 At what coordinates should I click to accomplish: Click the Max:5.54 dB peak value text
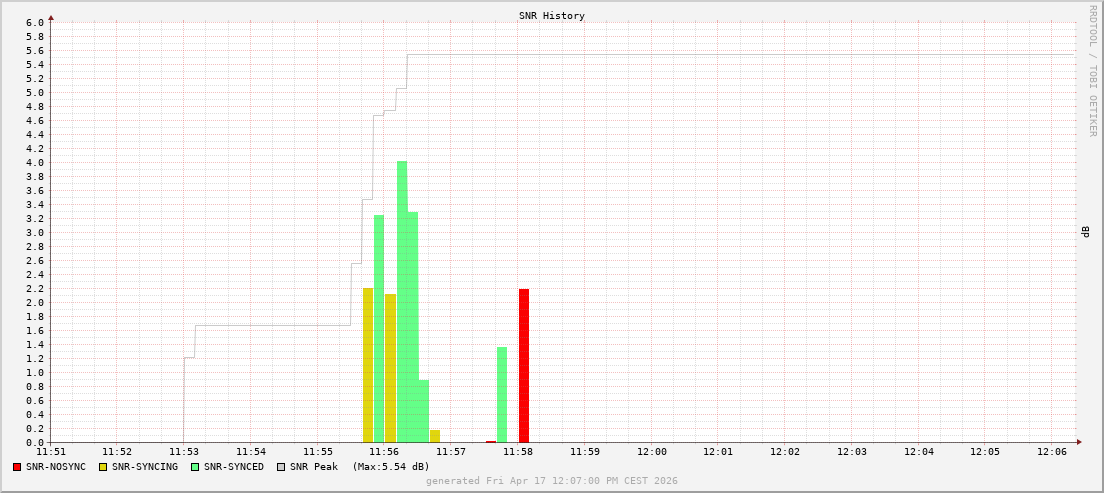pos(390,467)
